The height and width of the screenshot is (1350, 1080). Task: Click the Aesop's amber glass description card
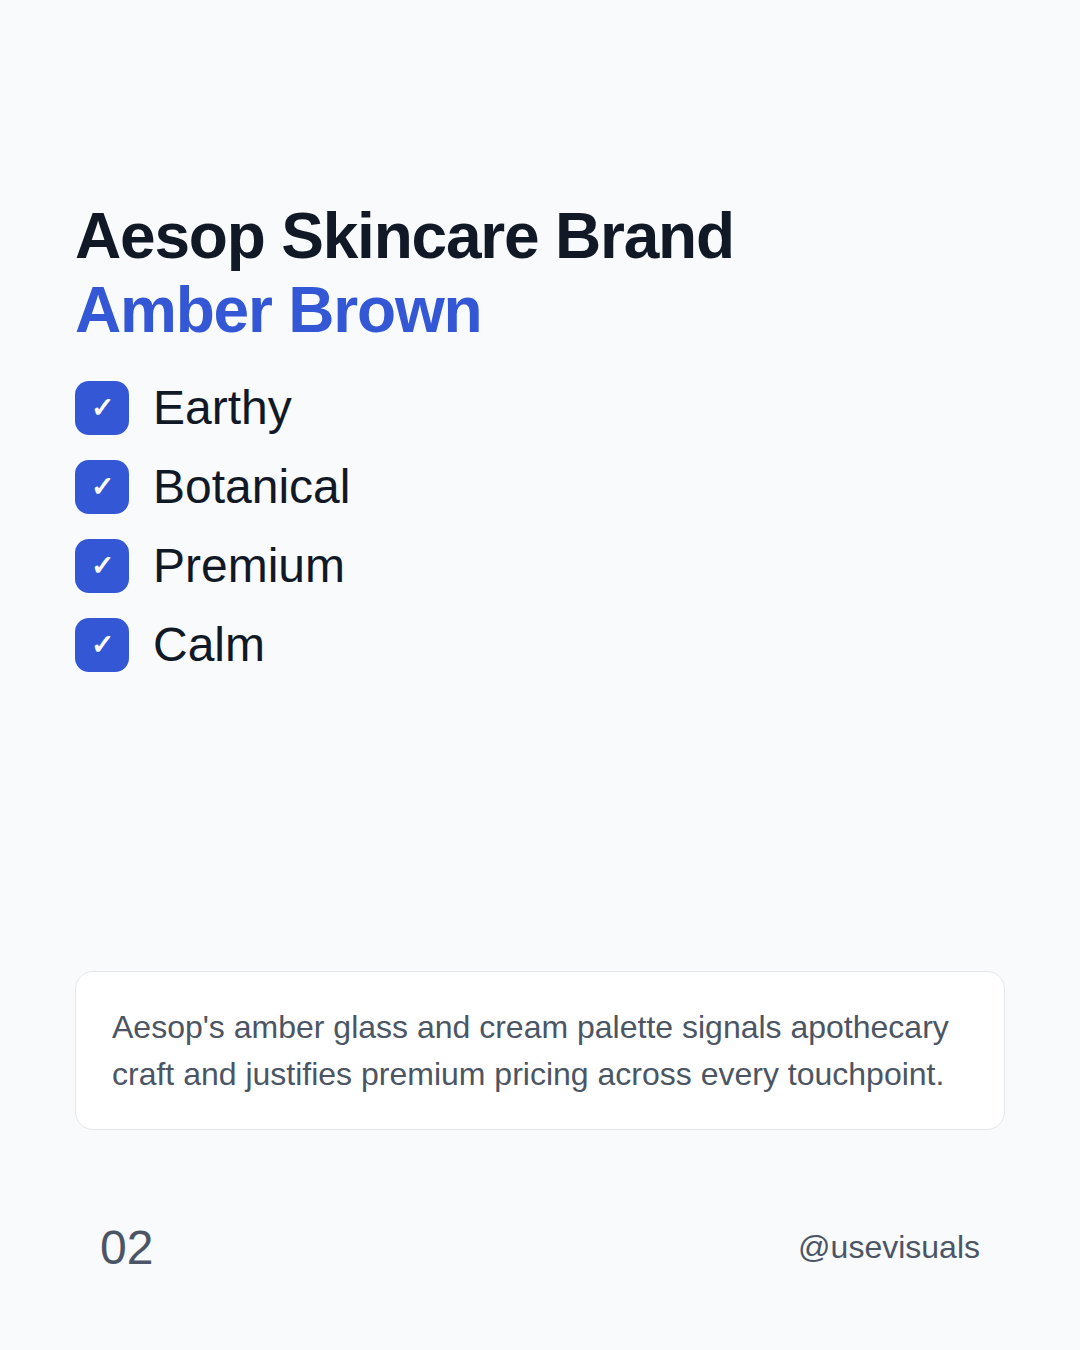click(x=540, y=1051)
